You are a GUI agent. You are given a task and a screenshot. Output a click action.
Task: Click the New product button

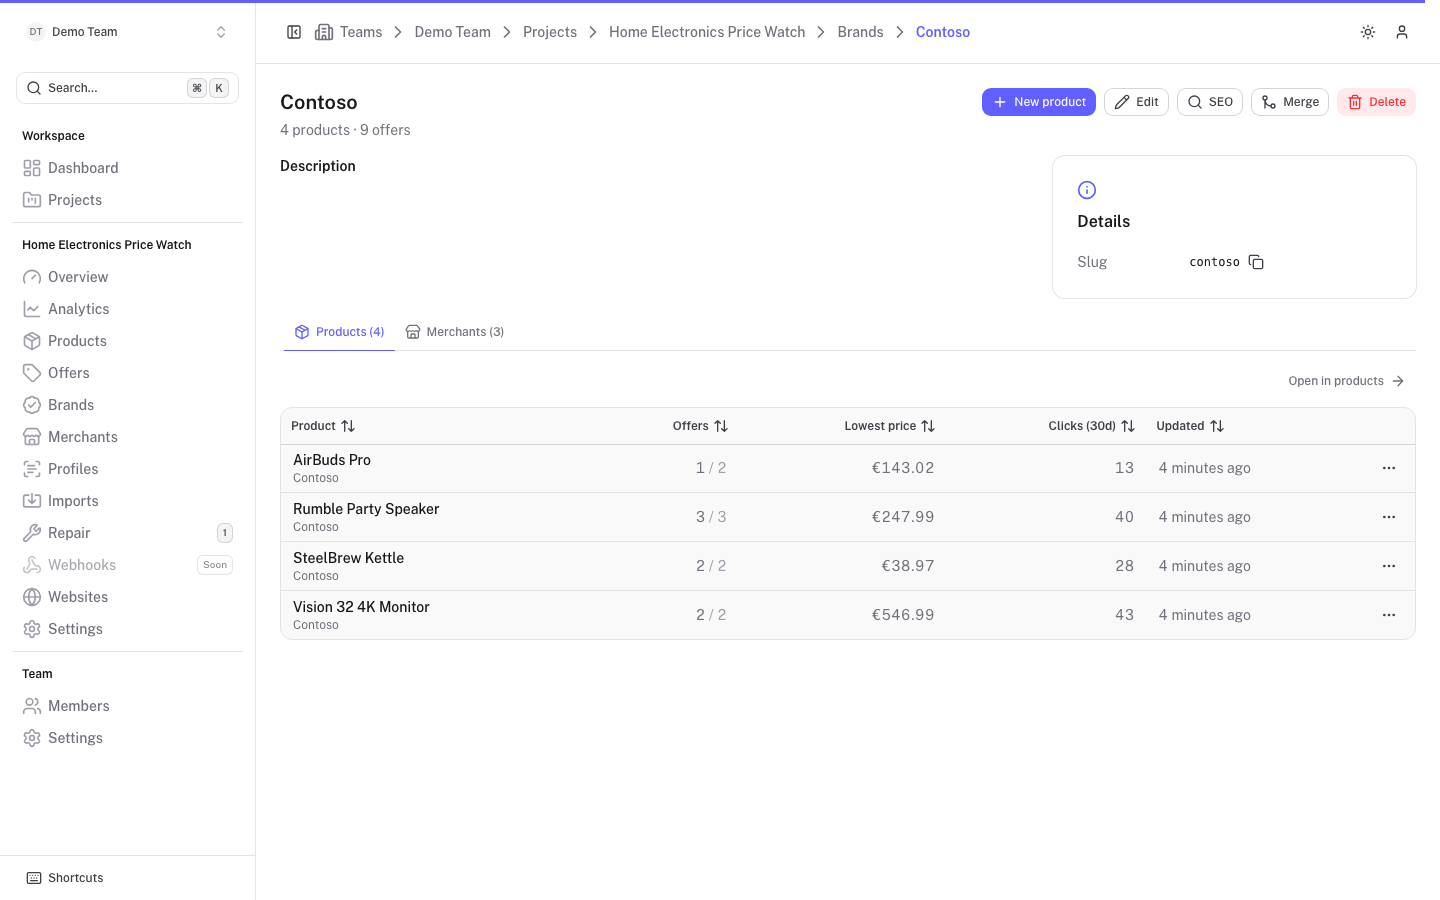(1039, 102)
